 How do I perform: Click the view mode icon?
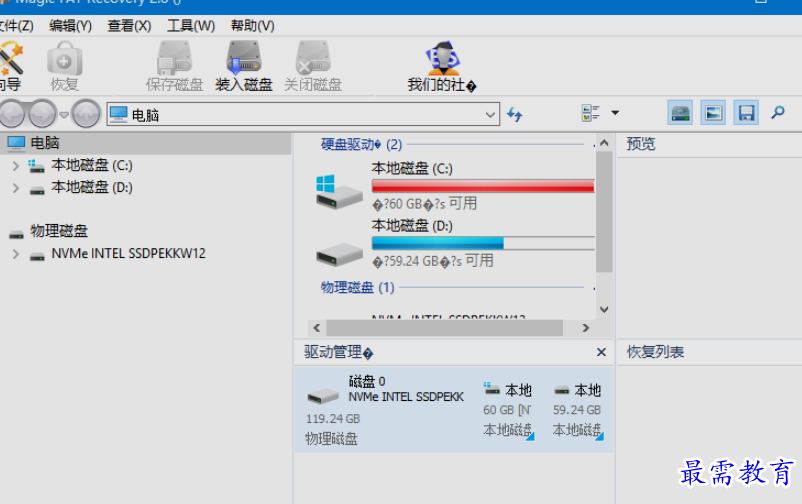[591, 113]
